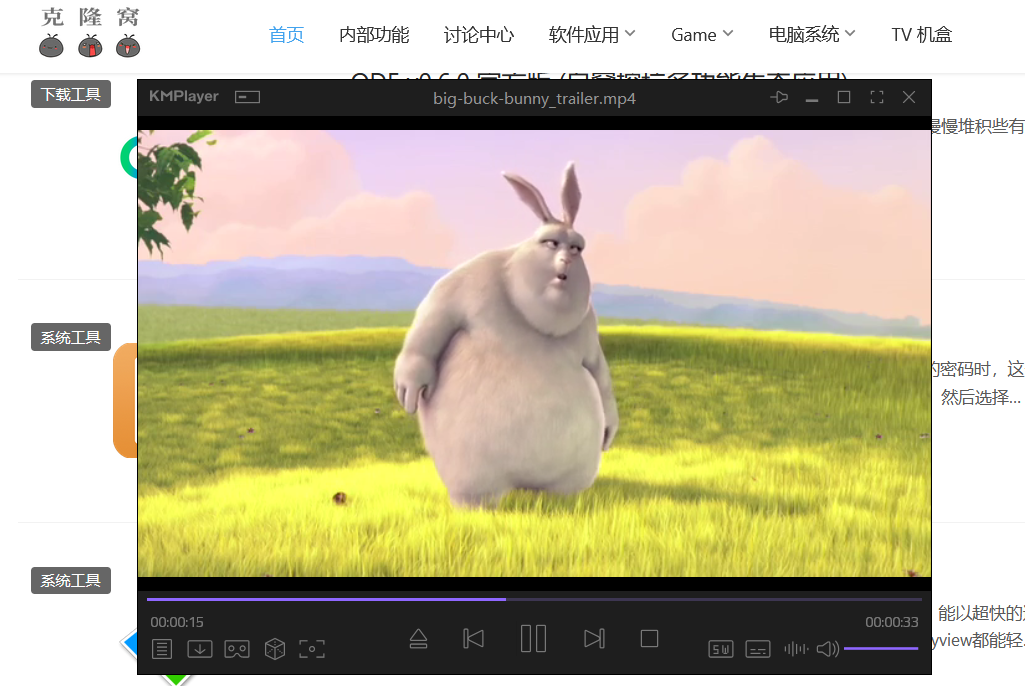Screen dimensions: 1025x686
Task: Open the 讨论中心 menu item
Action: point(479,35)
